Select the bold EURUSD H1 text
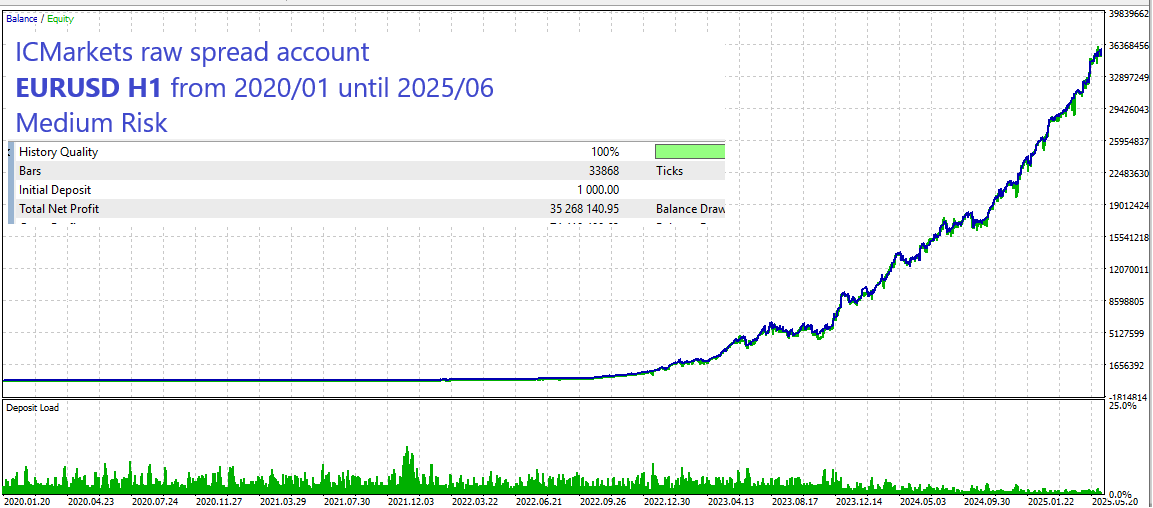Image resolution: width=1153 pixels, height=508 pixels. (x=88, y=88)
